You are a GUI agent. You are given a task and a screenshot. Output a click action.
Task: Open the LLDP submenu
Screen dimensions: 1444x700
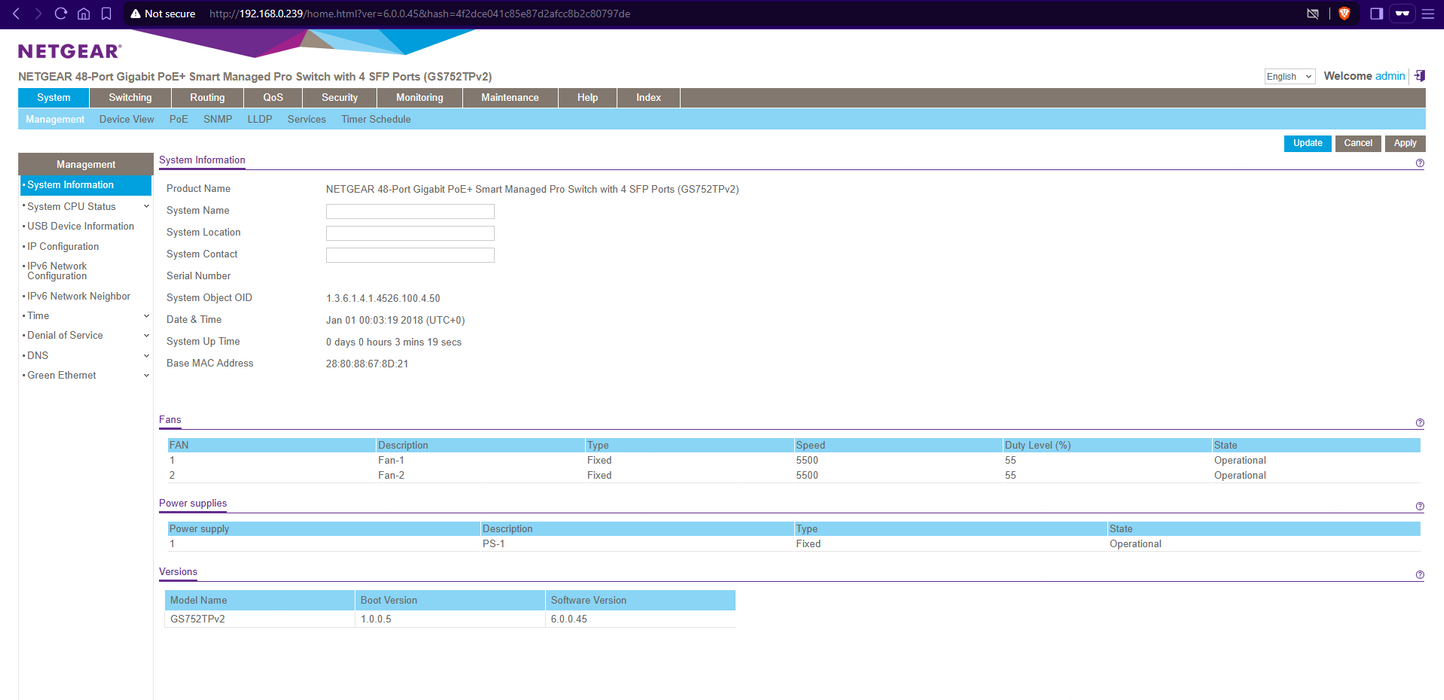point(260,119)
